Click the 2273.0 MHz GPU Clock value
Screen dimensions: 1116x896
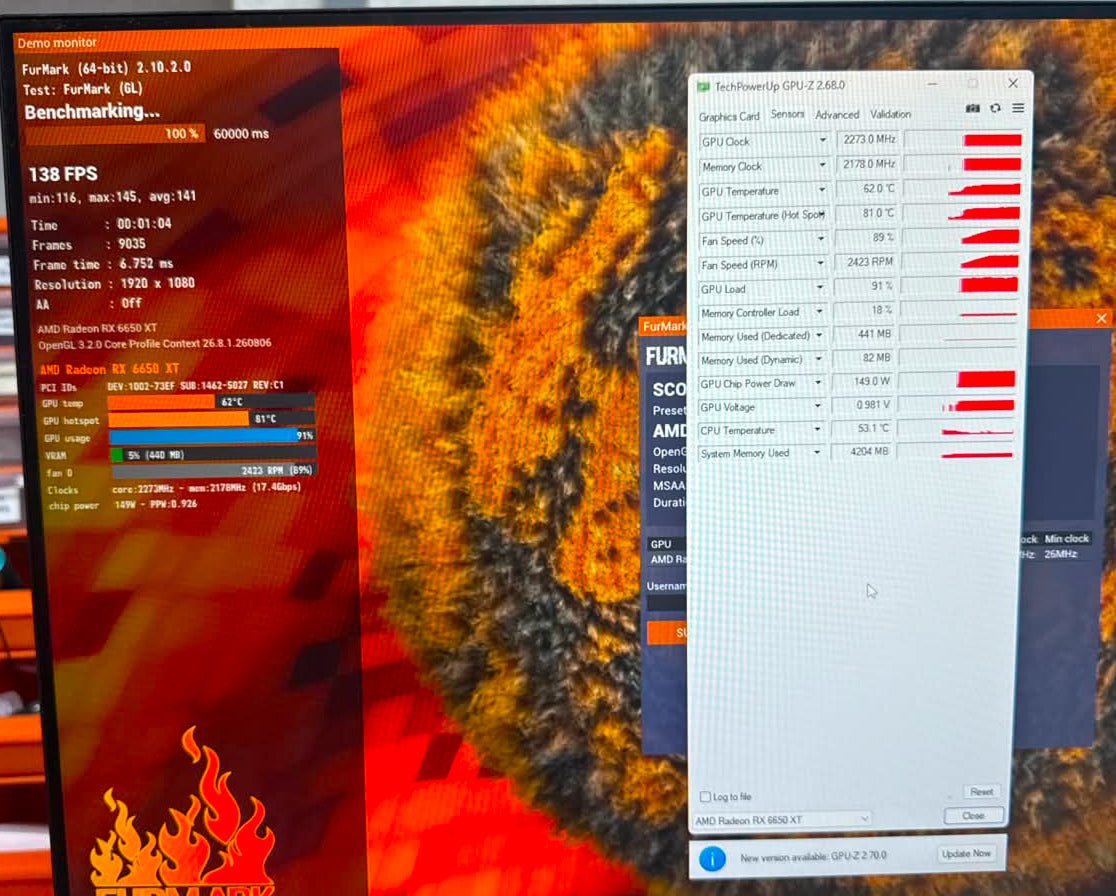click(x=868, y=139)
